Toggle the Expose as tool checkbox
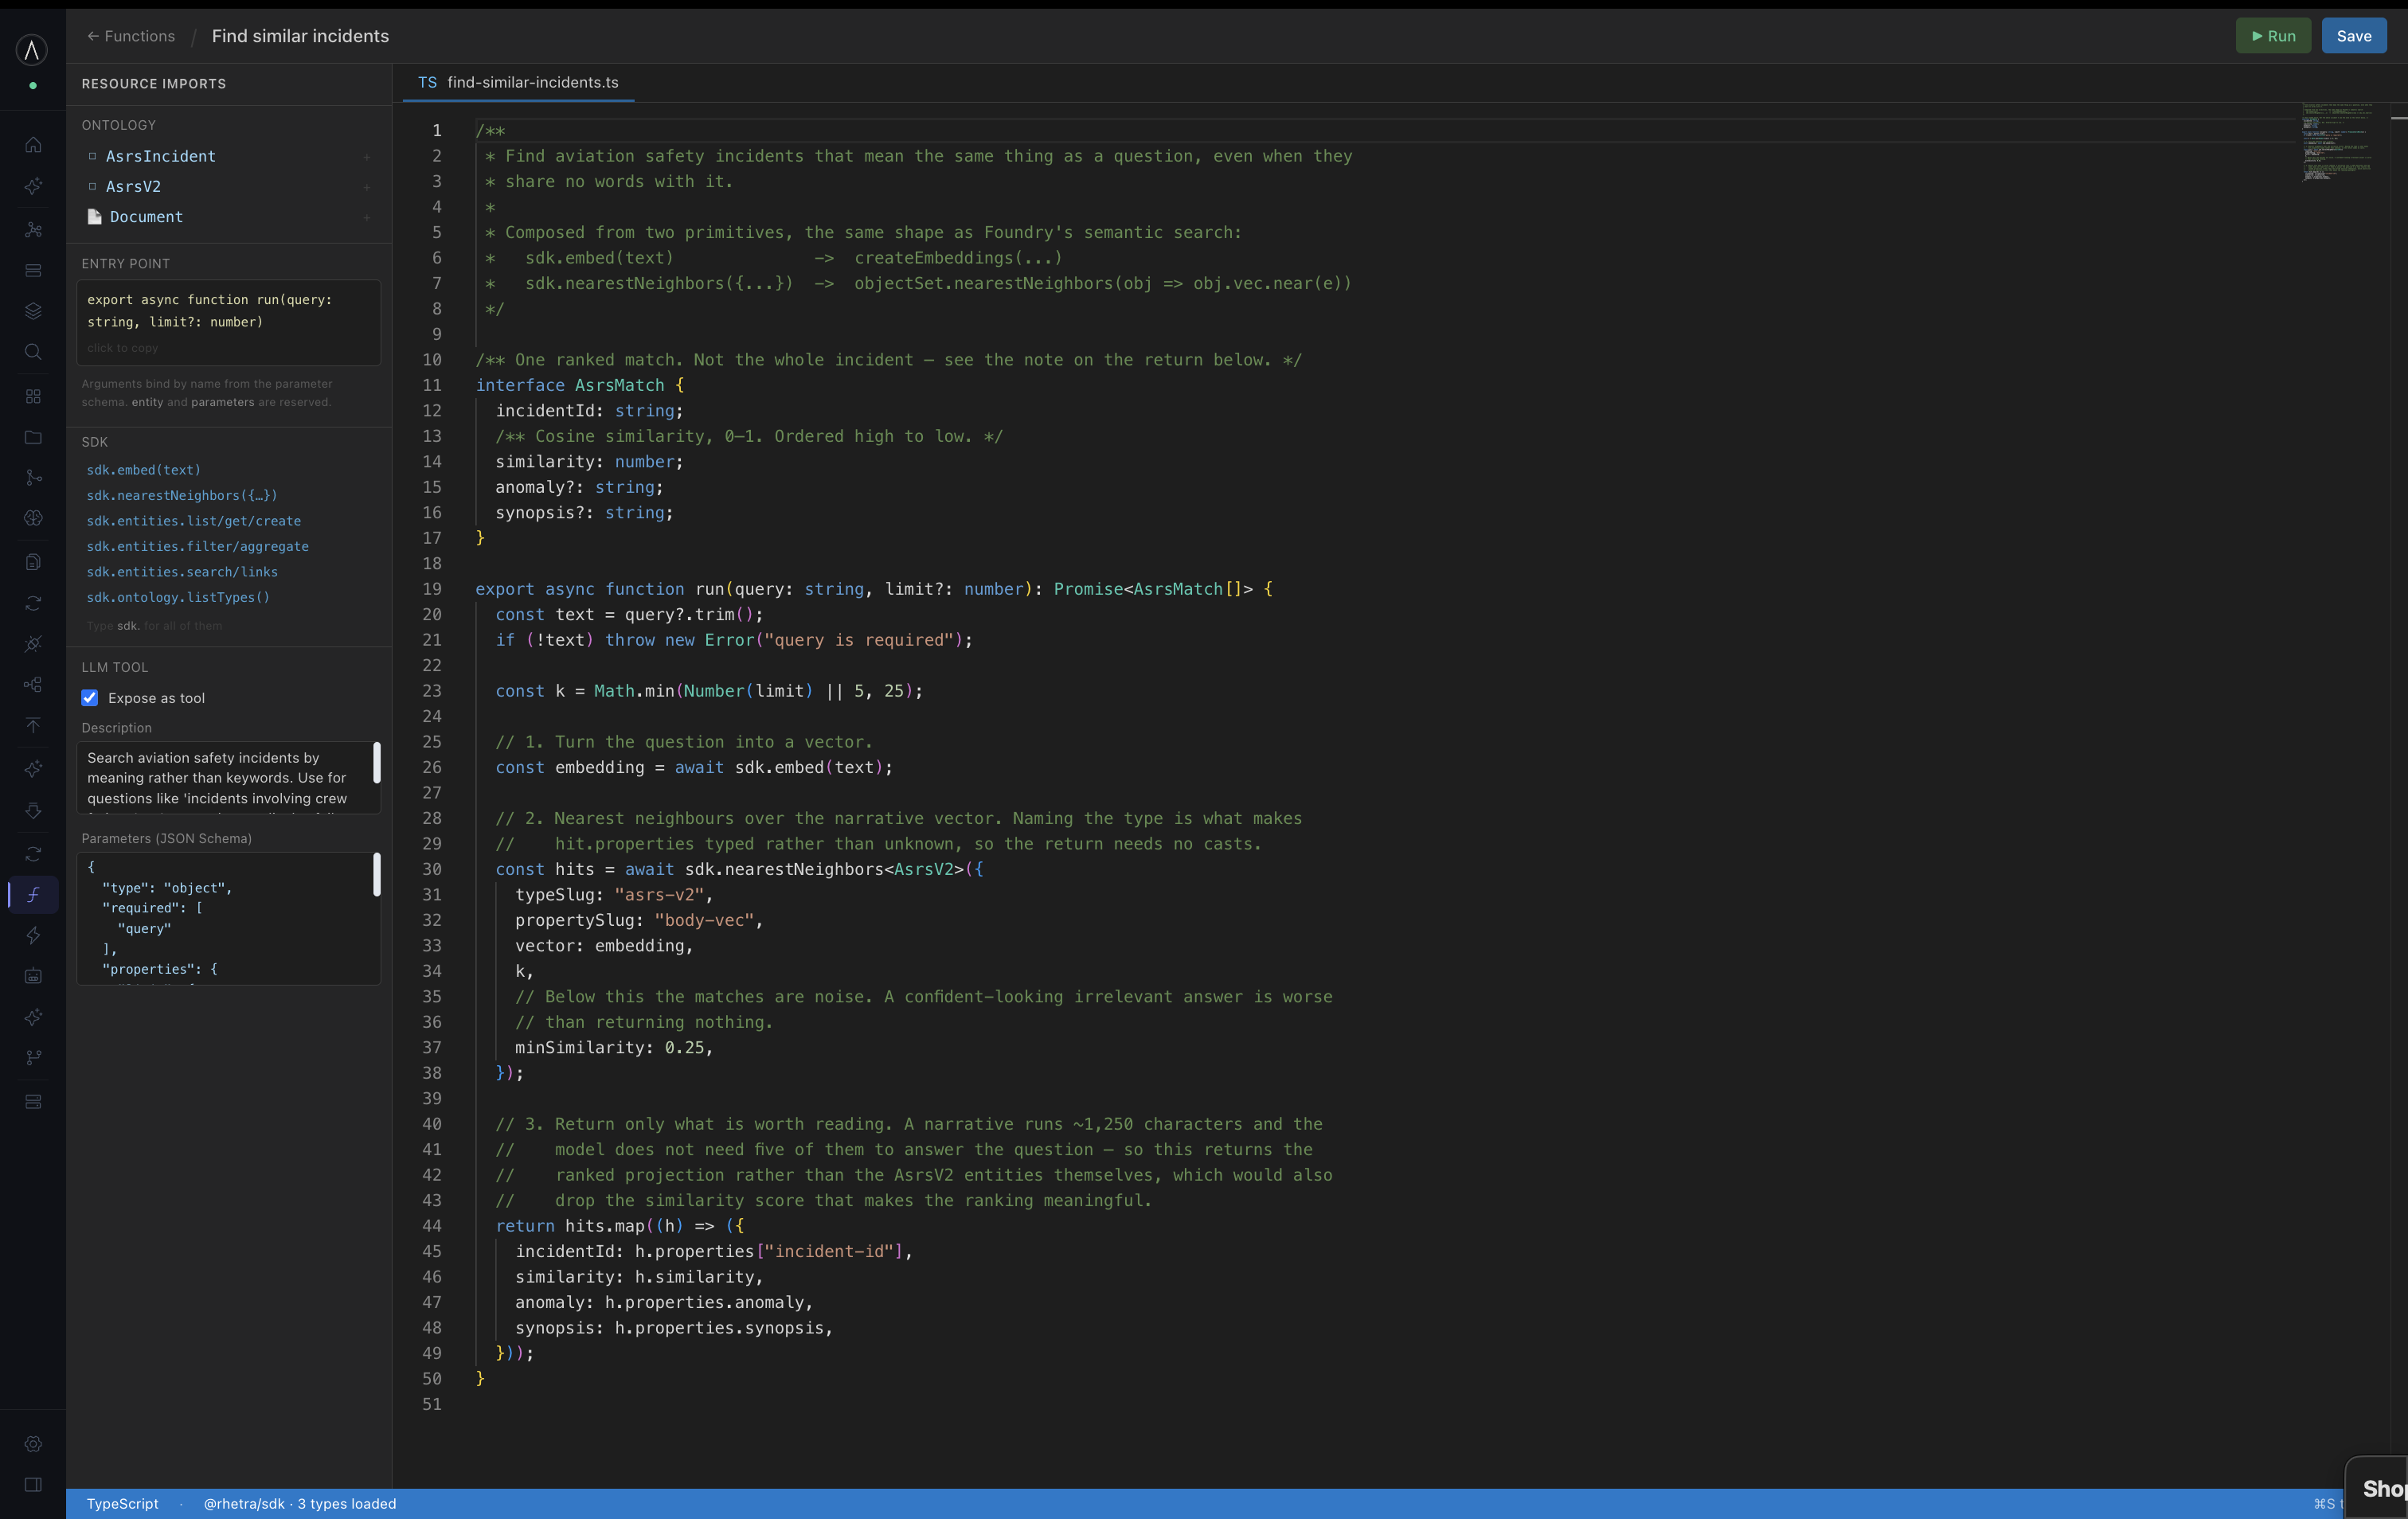 click(90, 698)
